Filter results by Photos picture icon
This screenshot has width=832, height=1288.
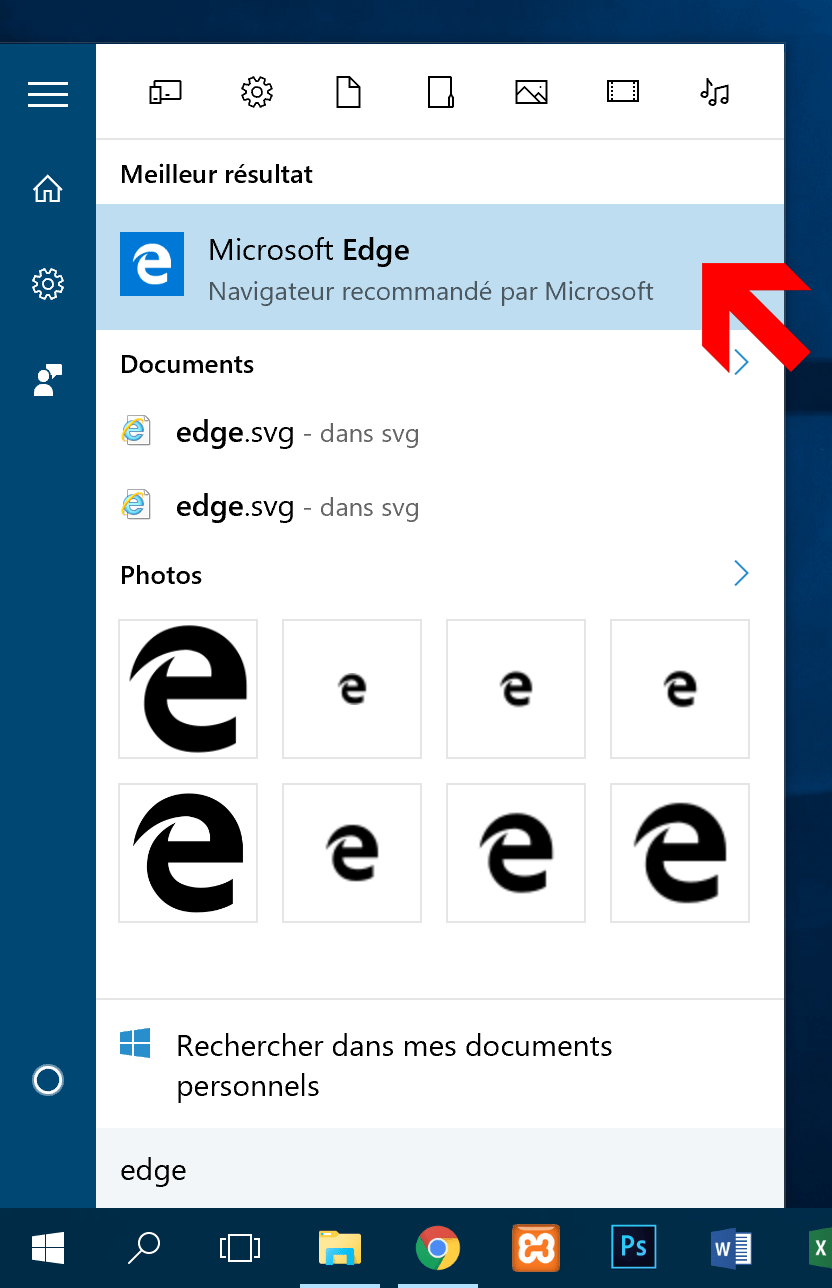[531, 93]
